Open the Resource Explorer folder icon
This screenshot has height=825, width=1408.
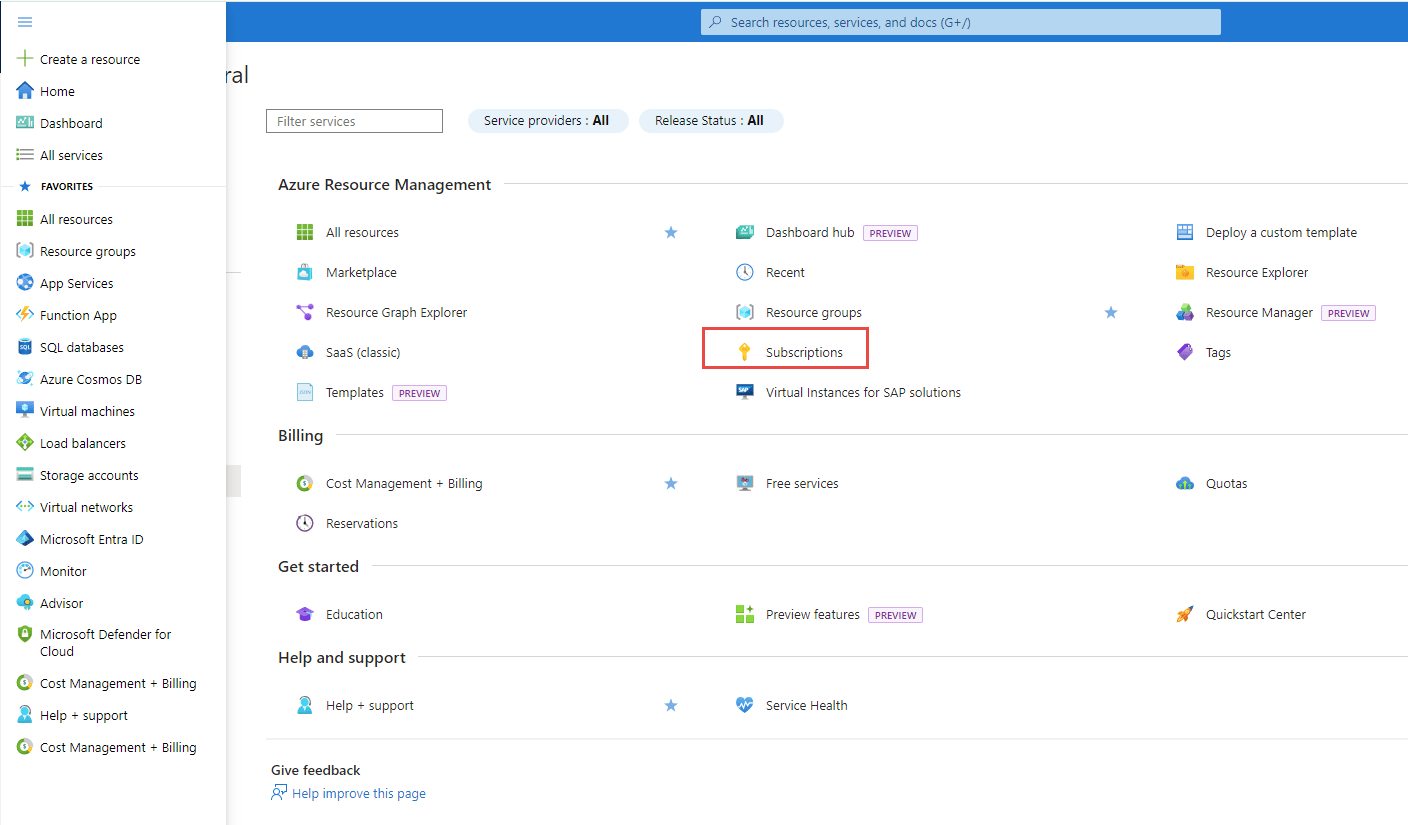[1185, 272]
